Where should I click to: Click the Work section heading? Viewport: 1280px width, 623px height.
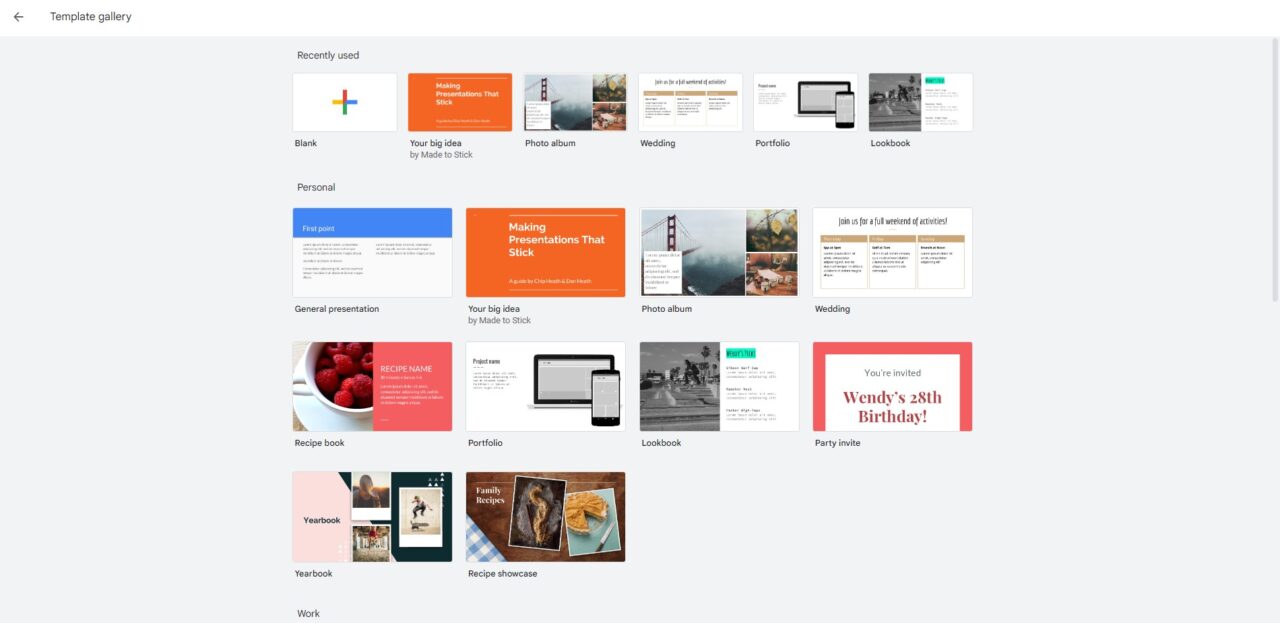pyautogui.click(x=308, y=612)
